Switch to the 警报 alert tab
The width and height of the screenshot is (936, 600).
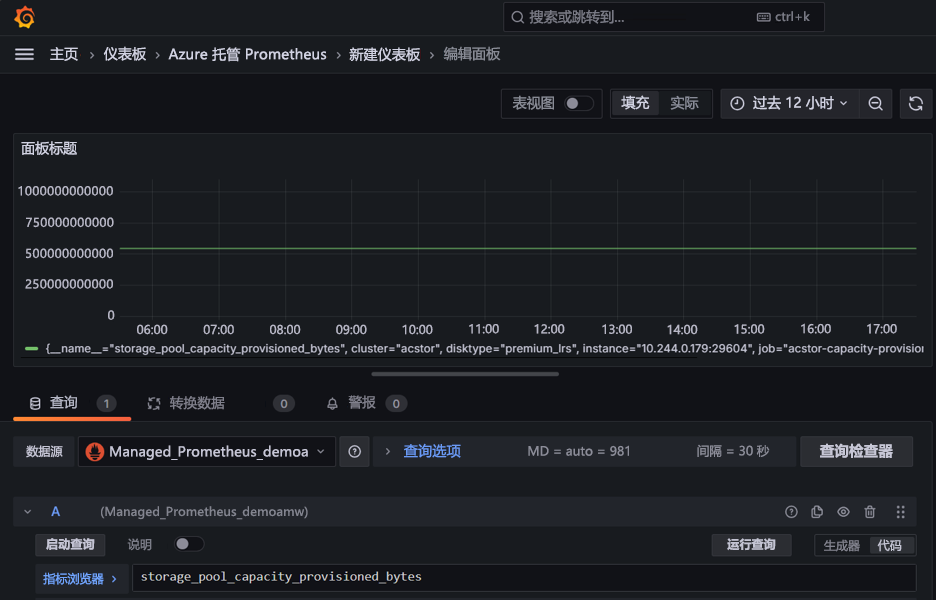(x=362, y=403)
